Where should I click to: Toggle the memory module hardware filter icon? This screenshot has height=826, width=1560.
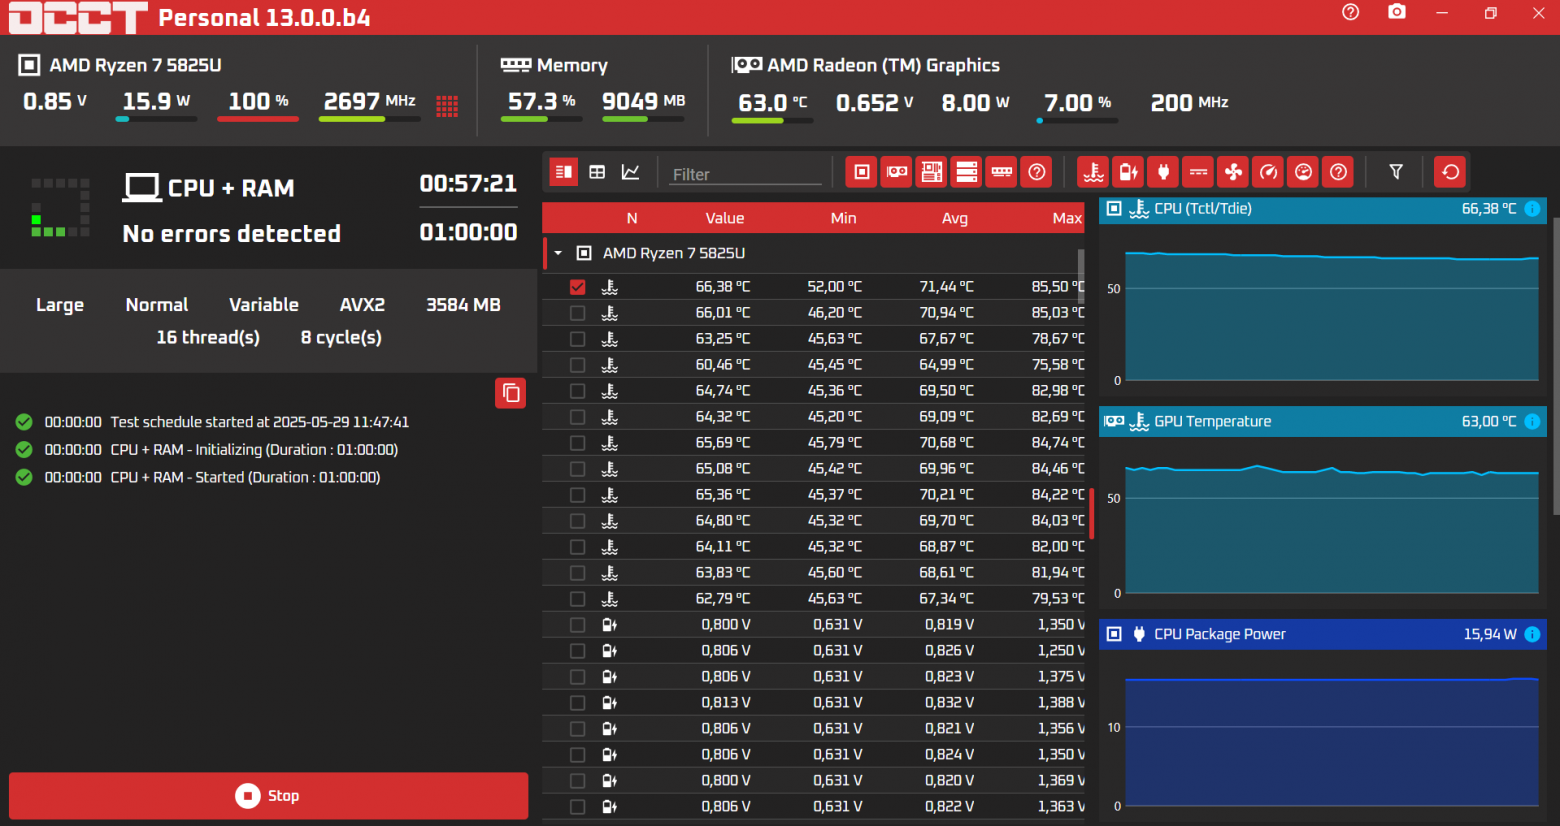(1002, 172)
